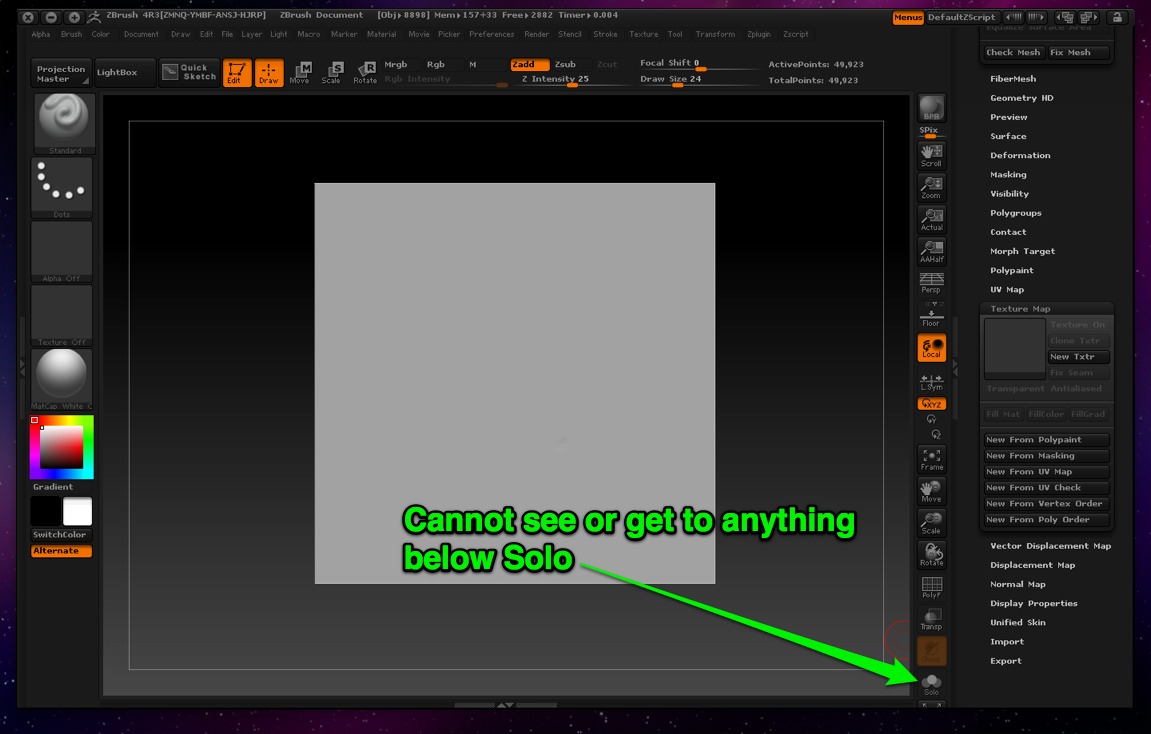Image resolution: width=1151 pixels, height=734 pixels.
Task: Activate Quick Sketch
Action: point(189,72)
